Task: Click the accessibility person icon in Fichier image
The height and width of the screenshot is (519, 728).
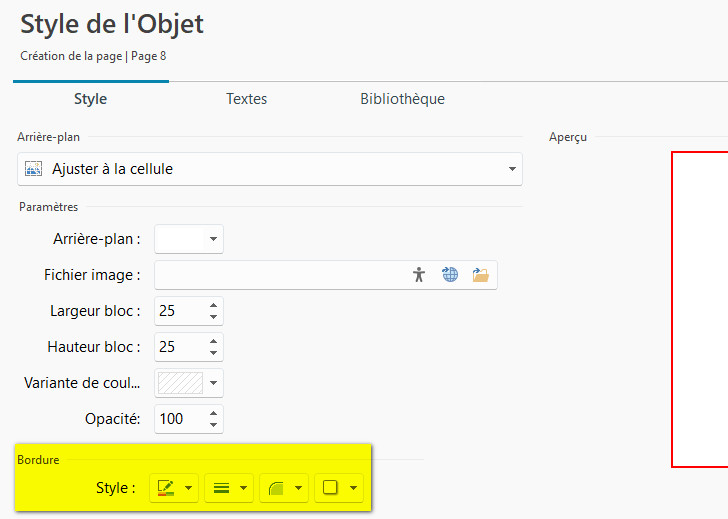Action: (419, 275)
